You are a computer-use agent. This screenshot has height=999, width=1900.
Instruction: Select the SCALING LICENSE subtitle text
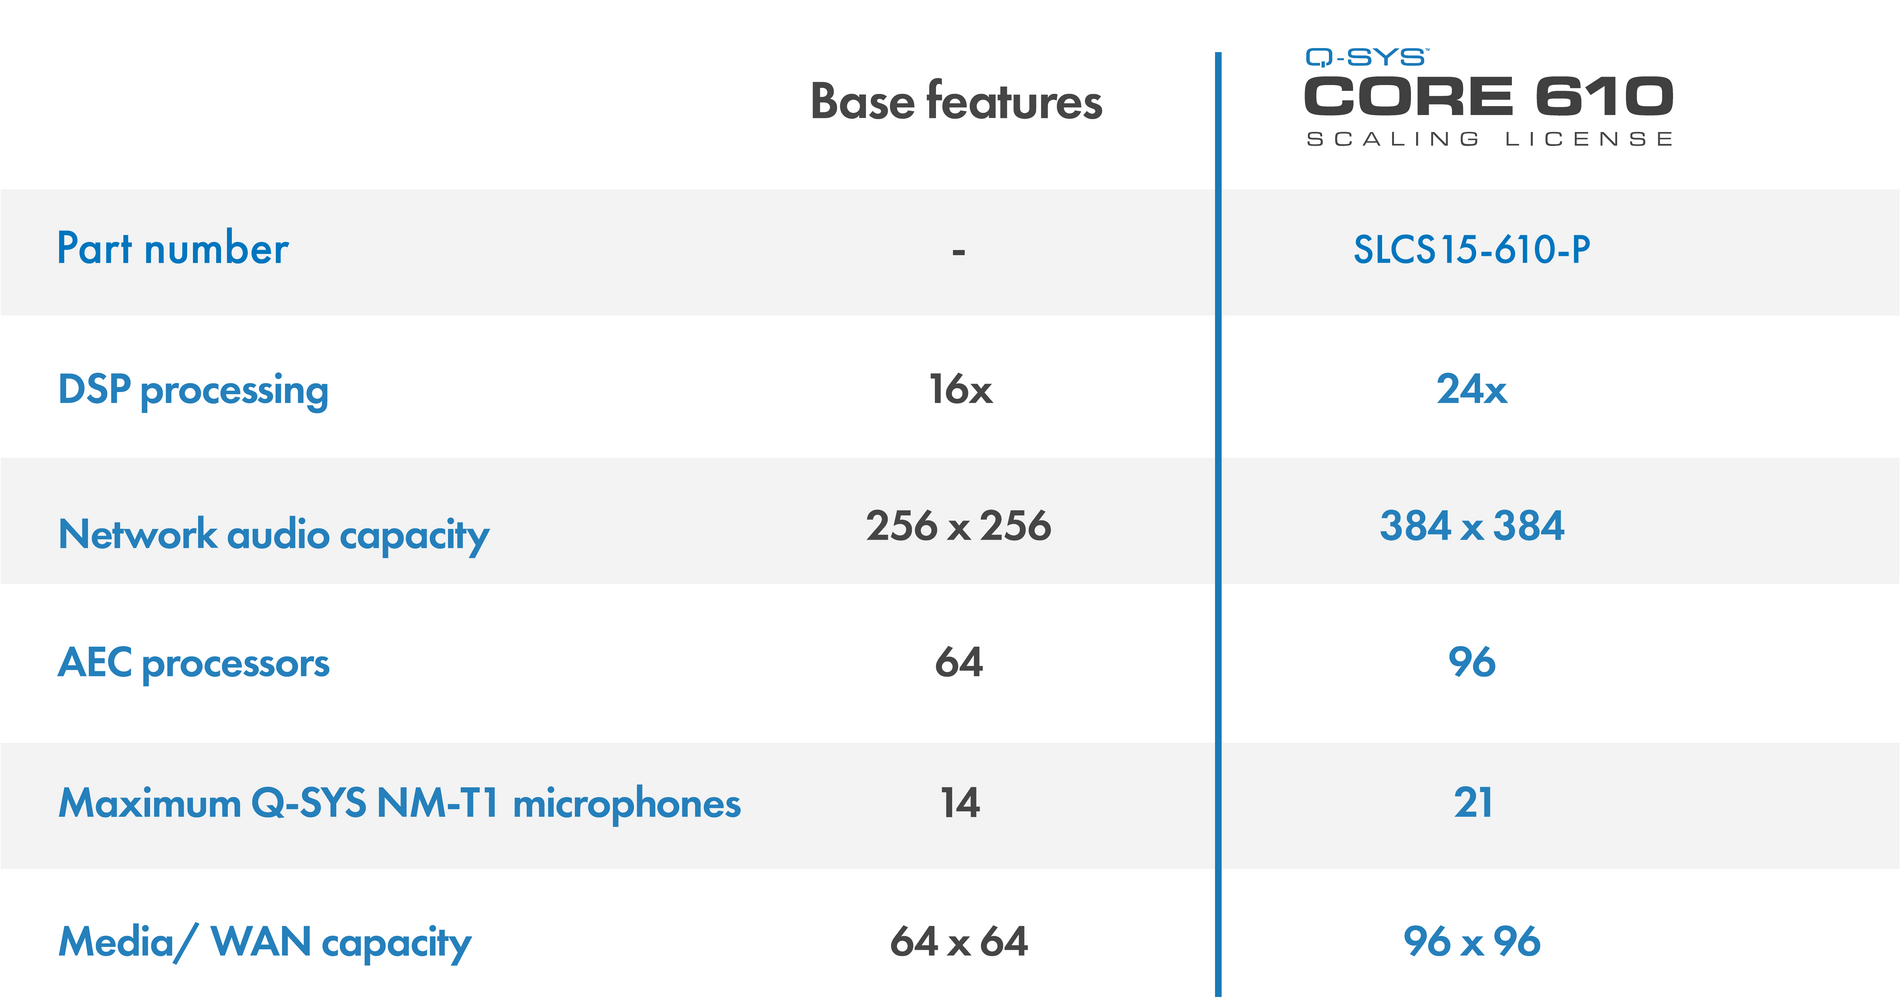click(x=1488, y=139)
